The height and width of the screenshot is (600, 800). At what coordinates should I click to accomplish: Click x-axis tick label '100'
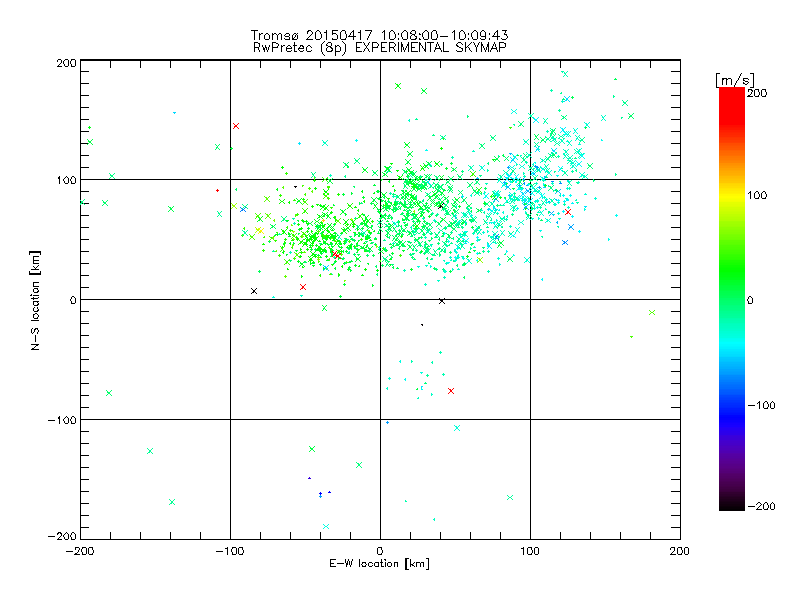pyautogui.click(x=530, y=551)
